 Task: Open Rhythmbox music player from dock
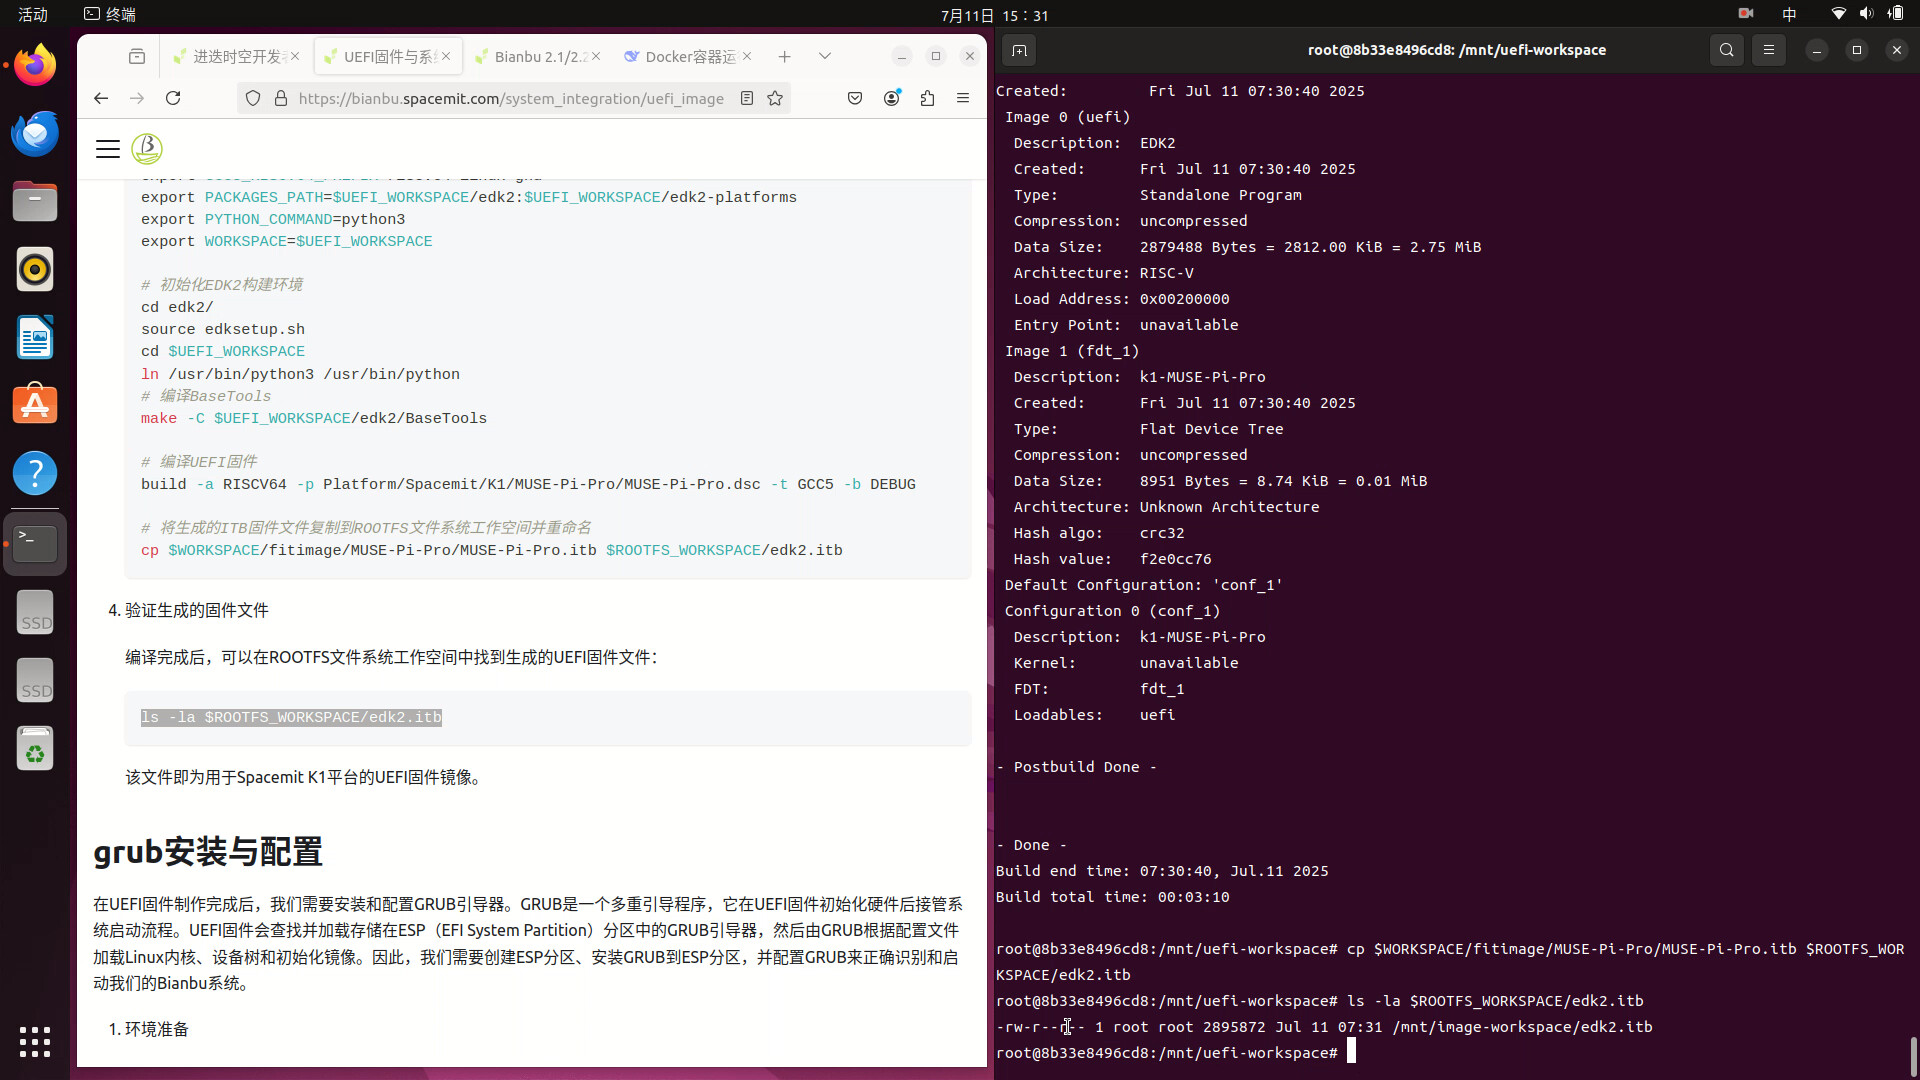[35, 269]
